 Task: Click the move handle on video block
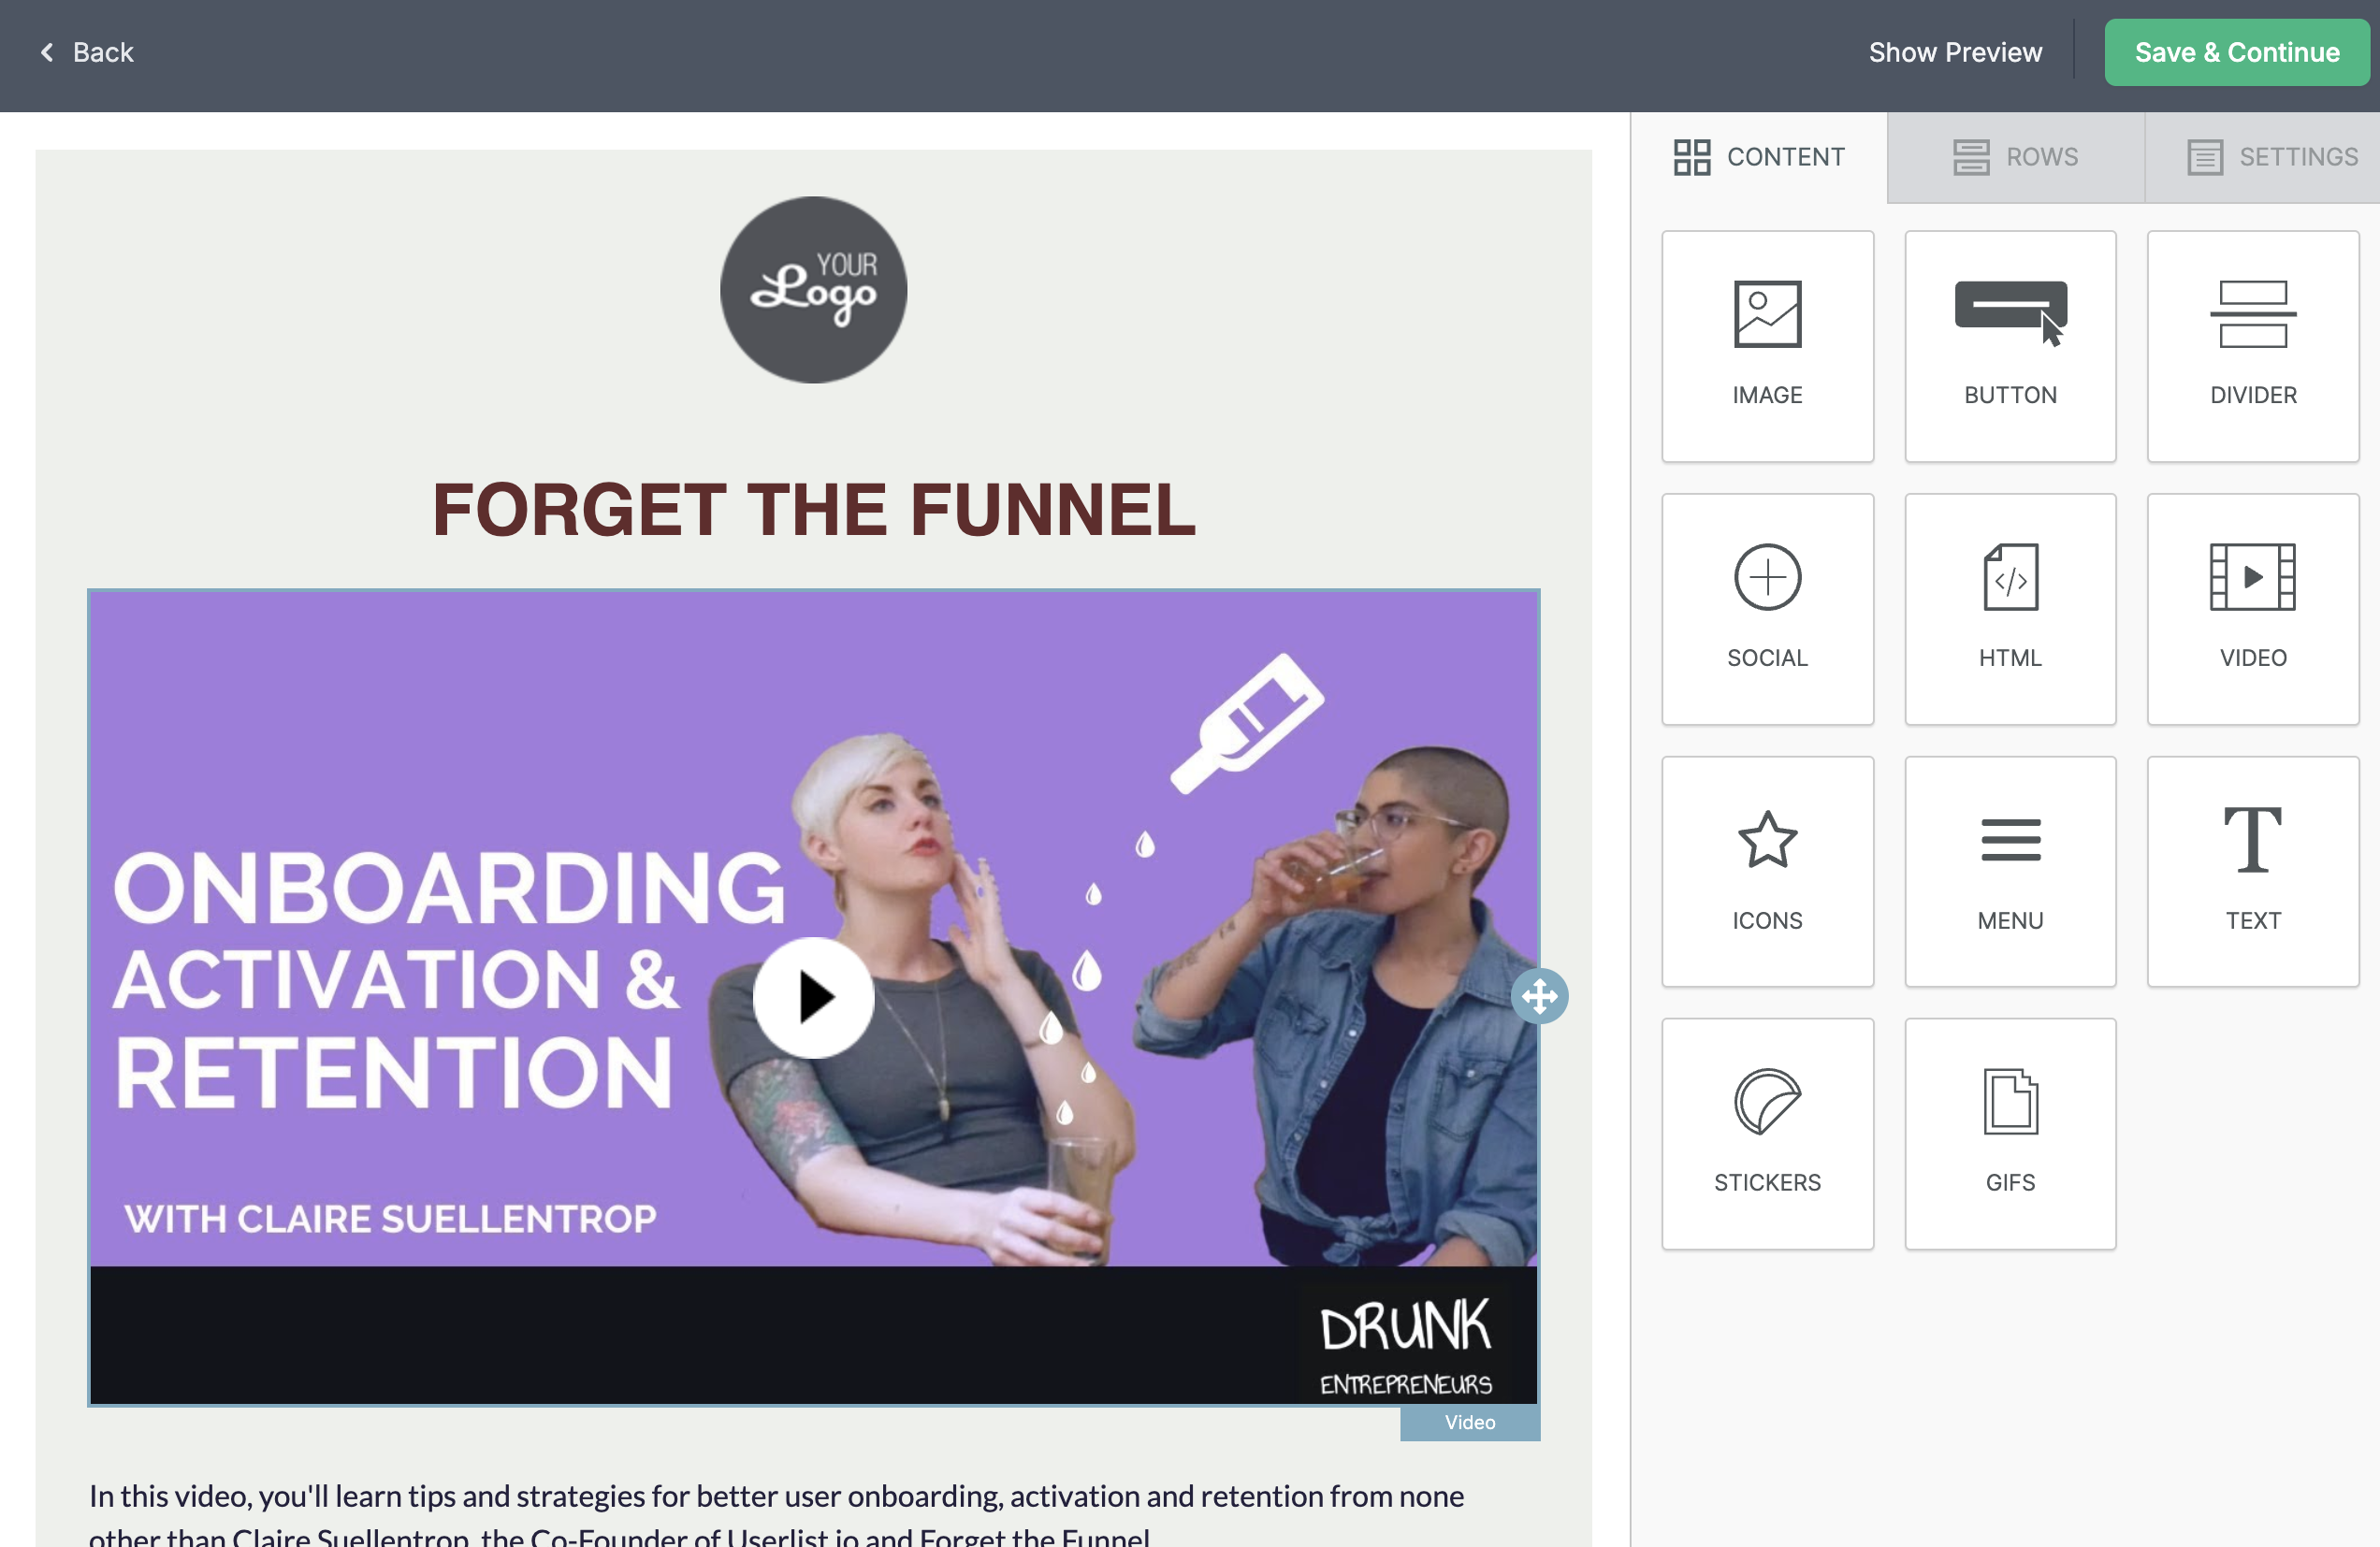(x=1539, y=996)
